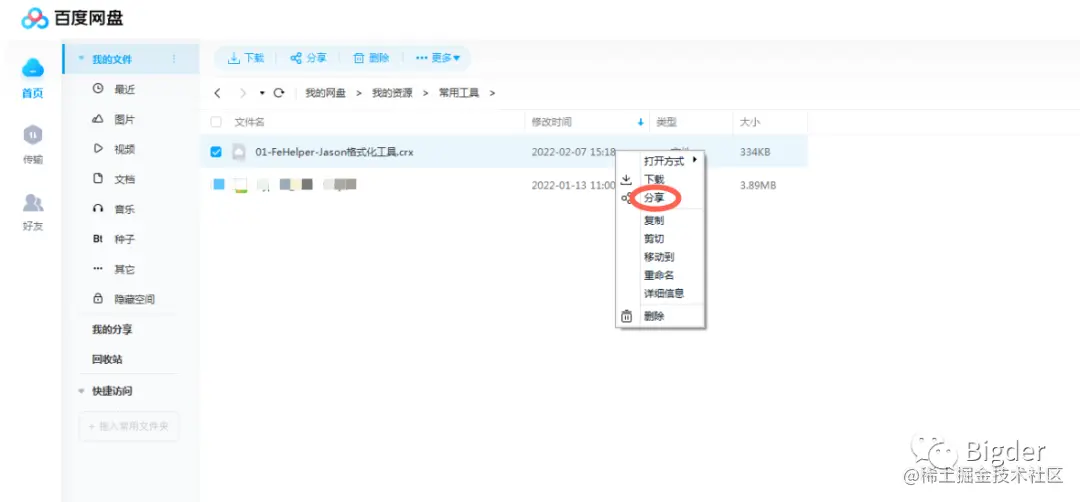Go forward with the right arrow
The height and width of the screenshot is (502, 1080).
(242, 93)
